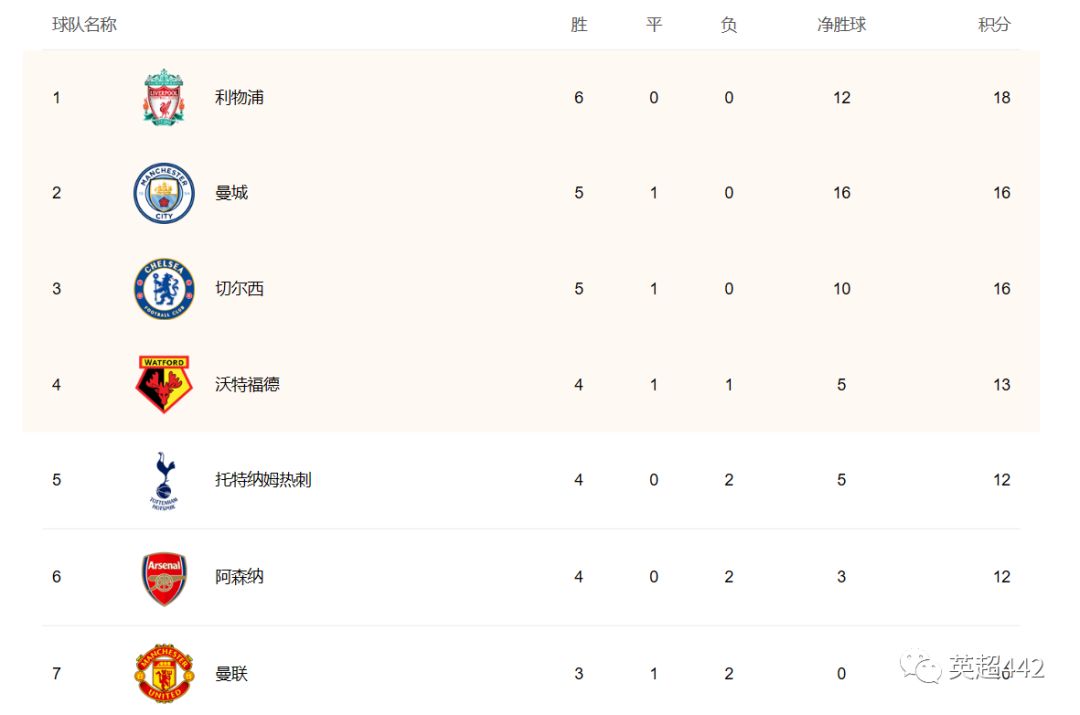Open the 利物浦 team link
Screen dimensions: 1080x715
point(239,97)
